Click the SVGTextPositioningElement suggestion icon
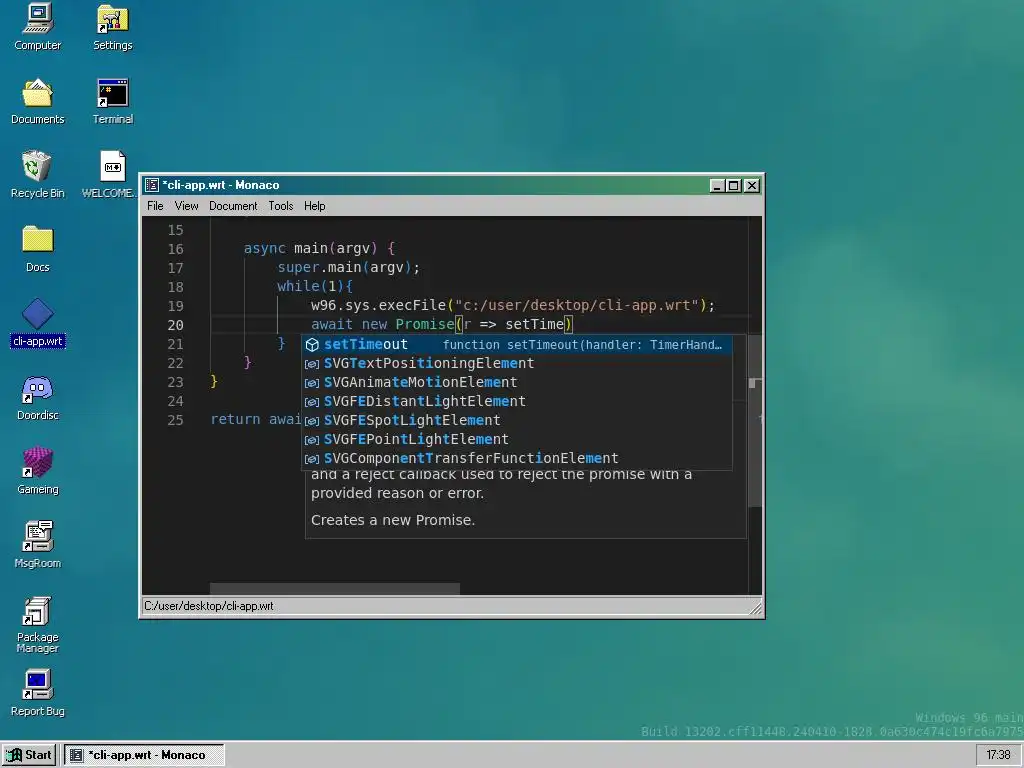1024x768 pixels. [x=312, y=364]
